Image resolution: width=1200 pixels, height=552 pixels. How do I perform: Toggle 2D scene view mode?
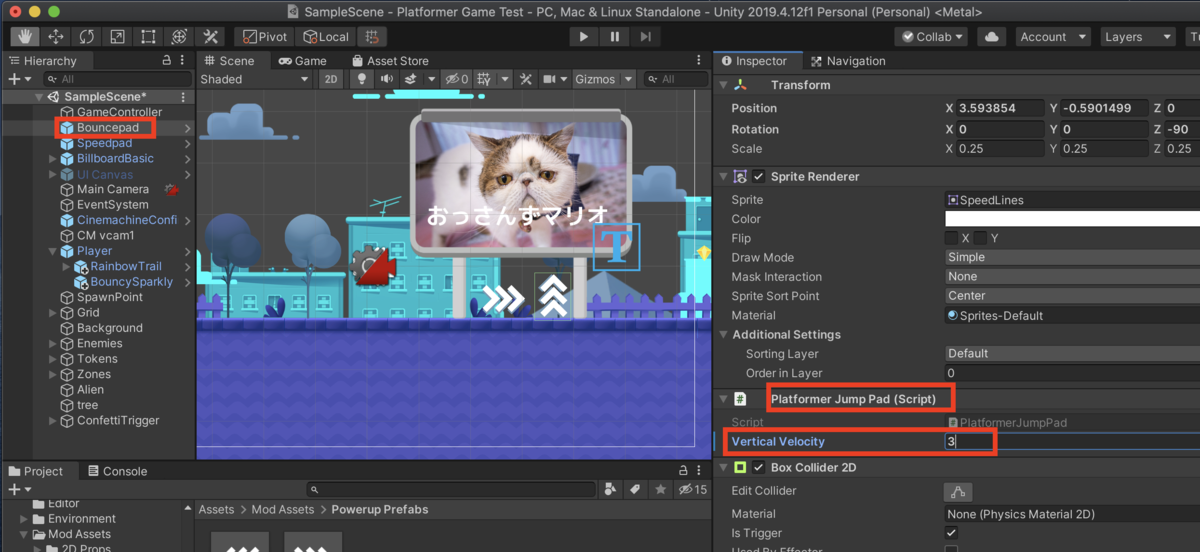pos(331,79)
